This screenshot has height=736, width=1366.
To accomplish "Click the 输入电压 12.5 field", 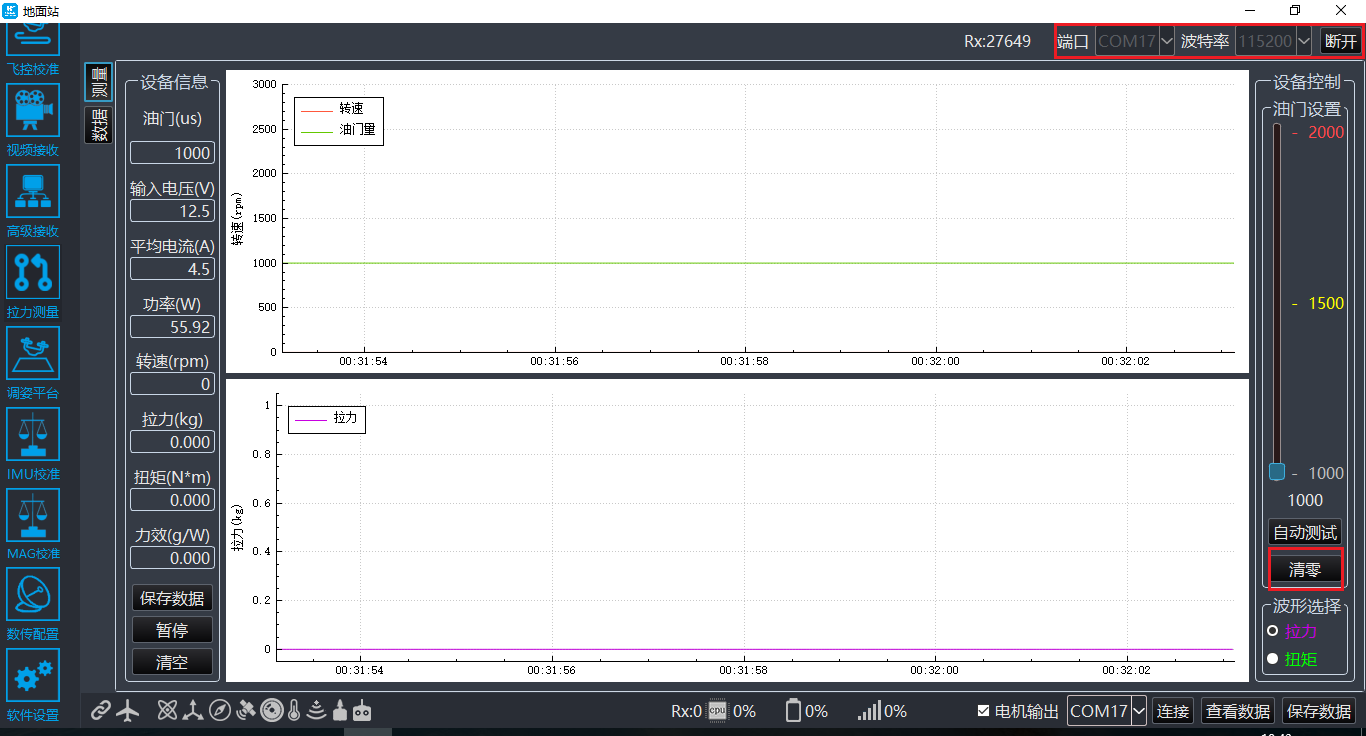I will [172, 211].
